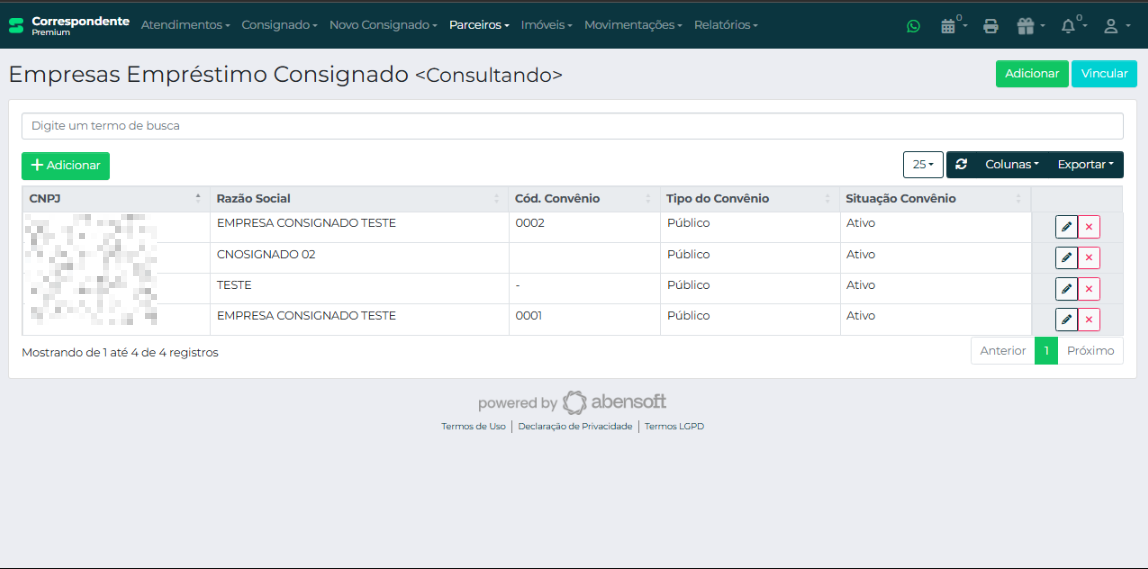Viewport: 1148px width, 569px height.
Task: Open the 25 page-size dropdown
Action: (922, 164)
